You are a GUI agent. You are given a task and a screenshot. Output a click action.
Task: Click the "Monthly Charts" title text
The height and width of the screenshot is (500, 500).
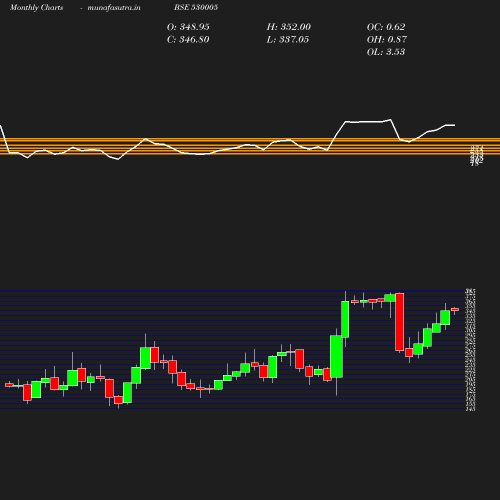coord(37,7)
